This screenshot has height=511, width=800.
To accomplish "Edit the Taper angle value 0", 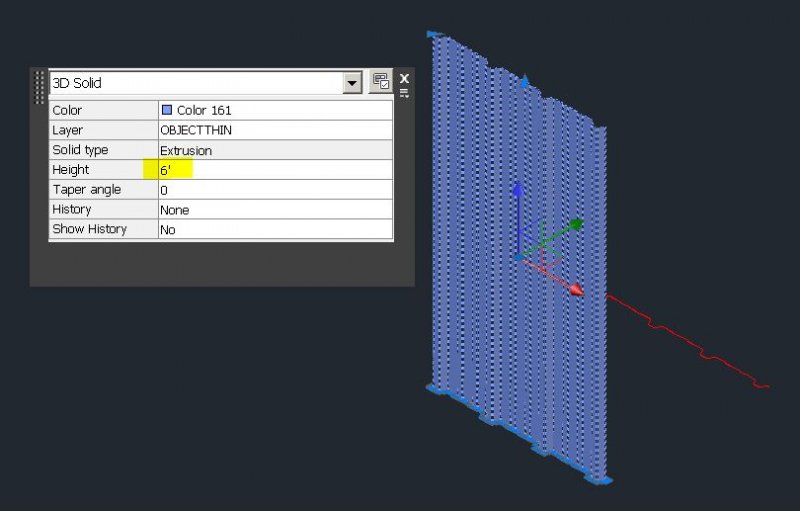I will [x=276, y=190].
